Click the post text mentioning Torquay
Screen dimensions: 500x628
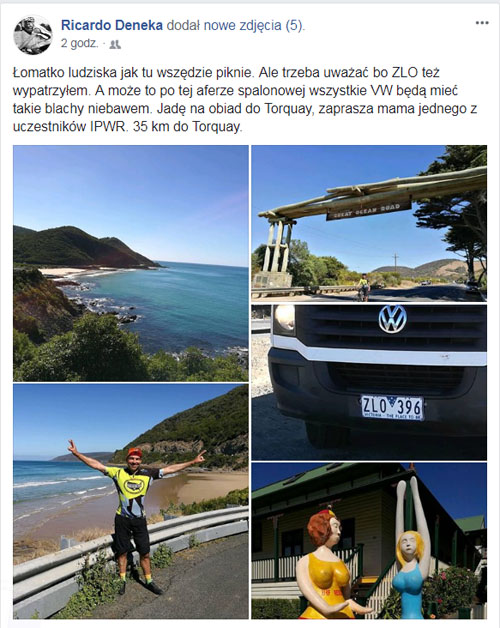click(x=245, y=100)
